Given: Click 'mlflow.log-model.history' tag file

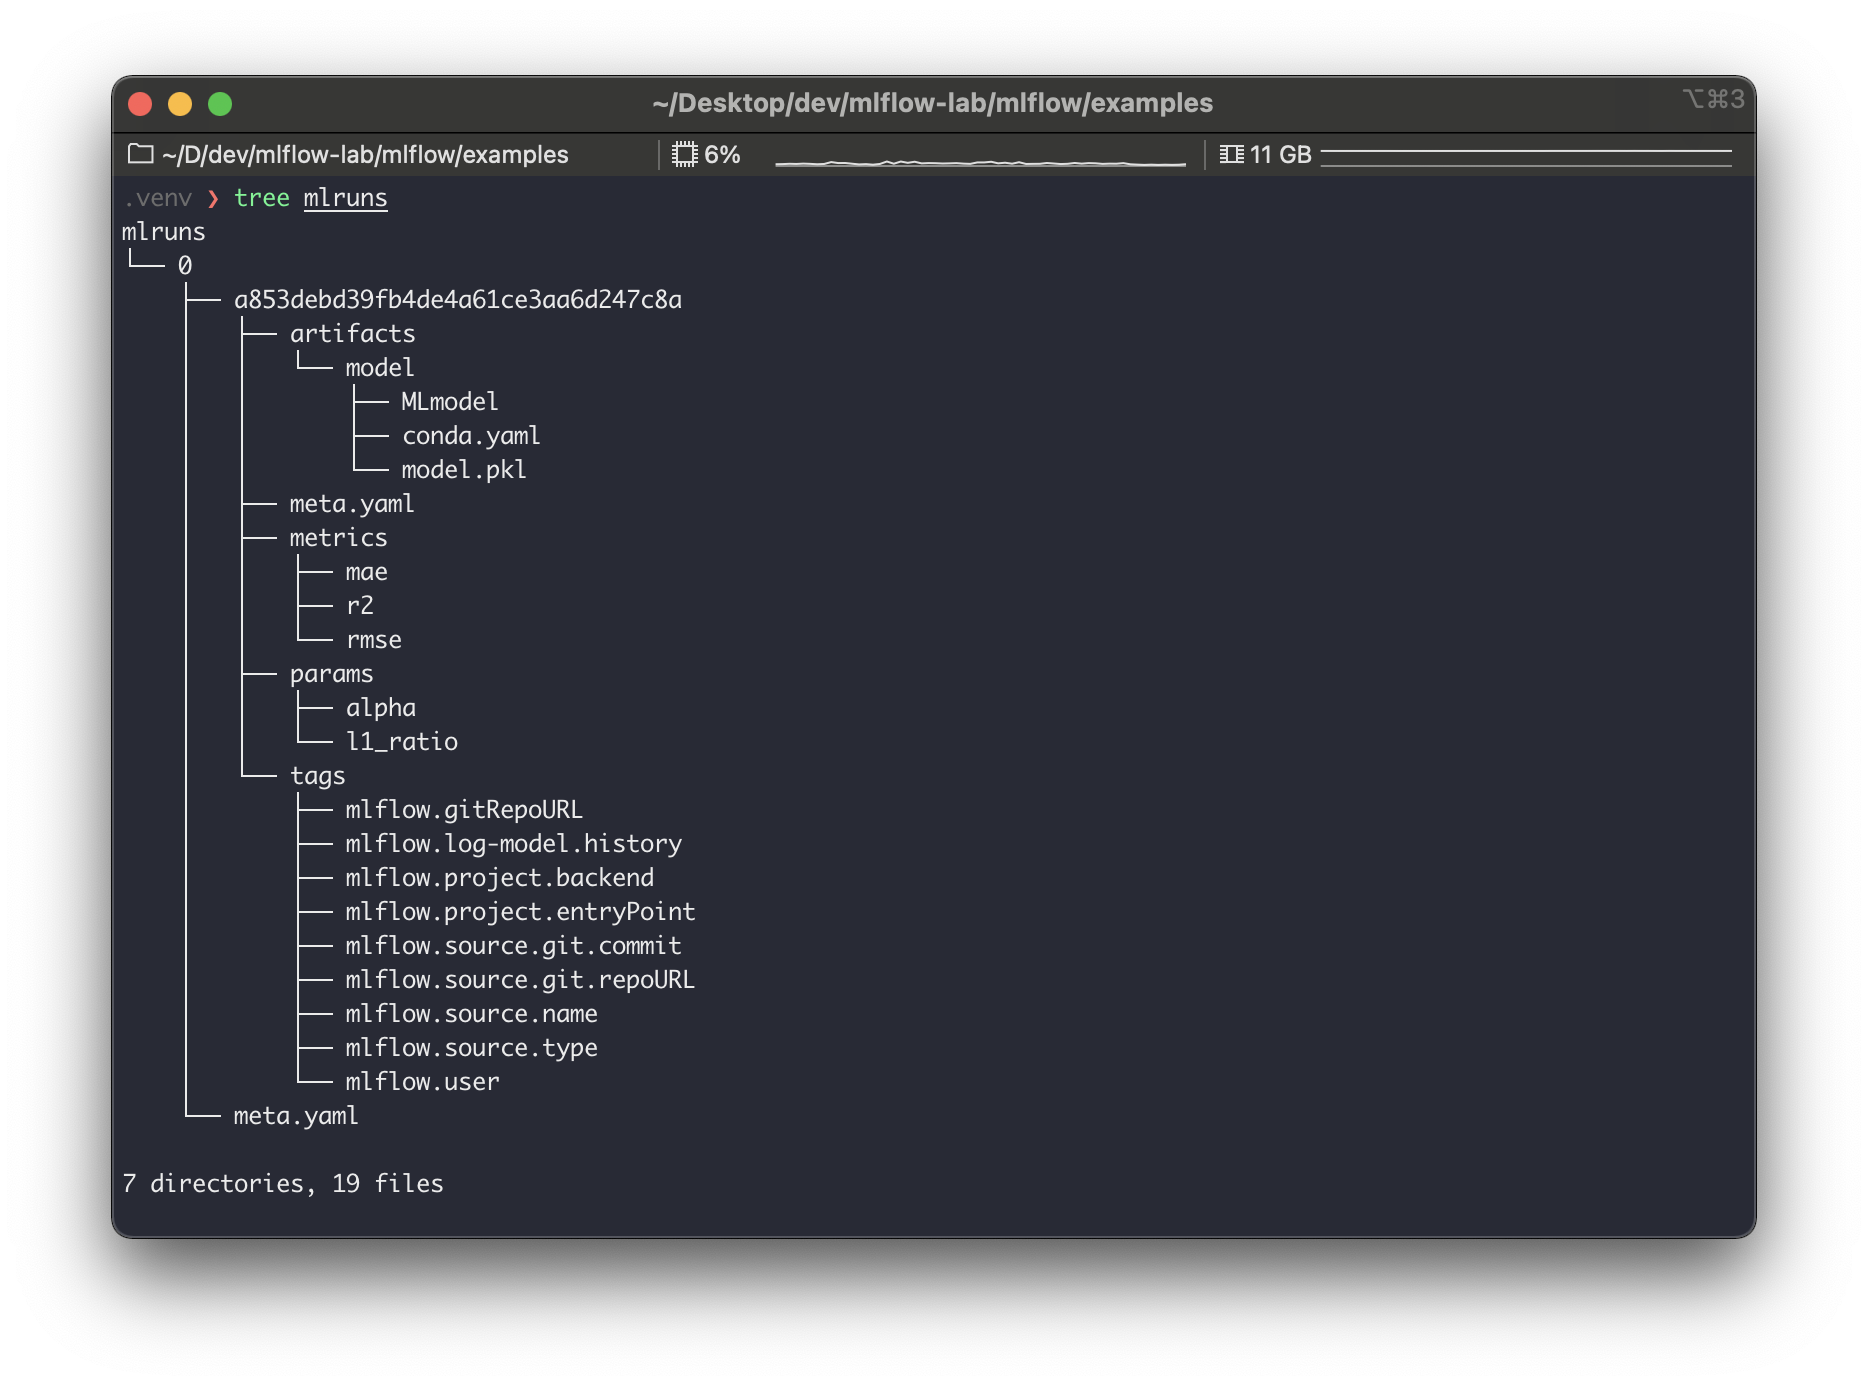Looking at the screenshot, I should (x=514, y=844).
